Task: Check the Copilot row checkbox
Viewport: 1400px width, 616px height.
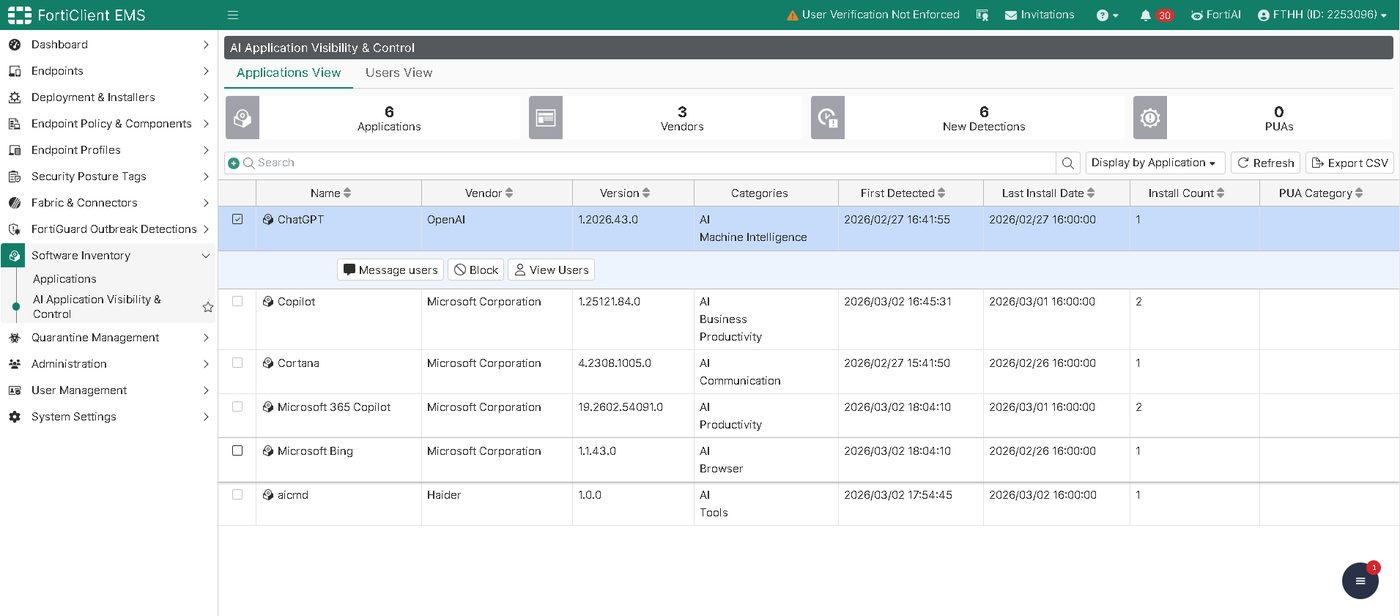Action: tap(237, 301)
